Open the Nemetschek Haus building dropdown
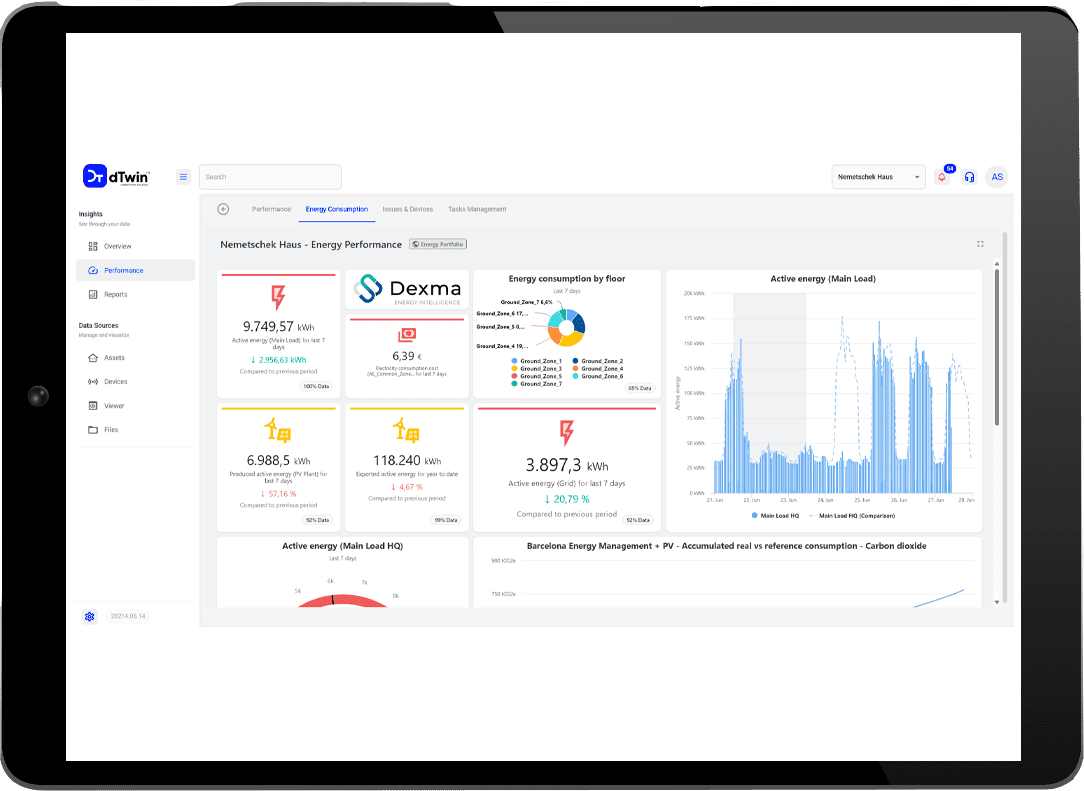This screenshot has width=1084, height=791. tap(879, 177)
